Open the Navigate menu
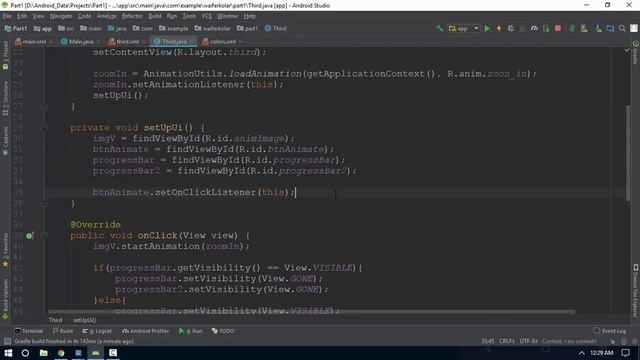The image size is (640, 360). (x=61, y=16)
